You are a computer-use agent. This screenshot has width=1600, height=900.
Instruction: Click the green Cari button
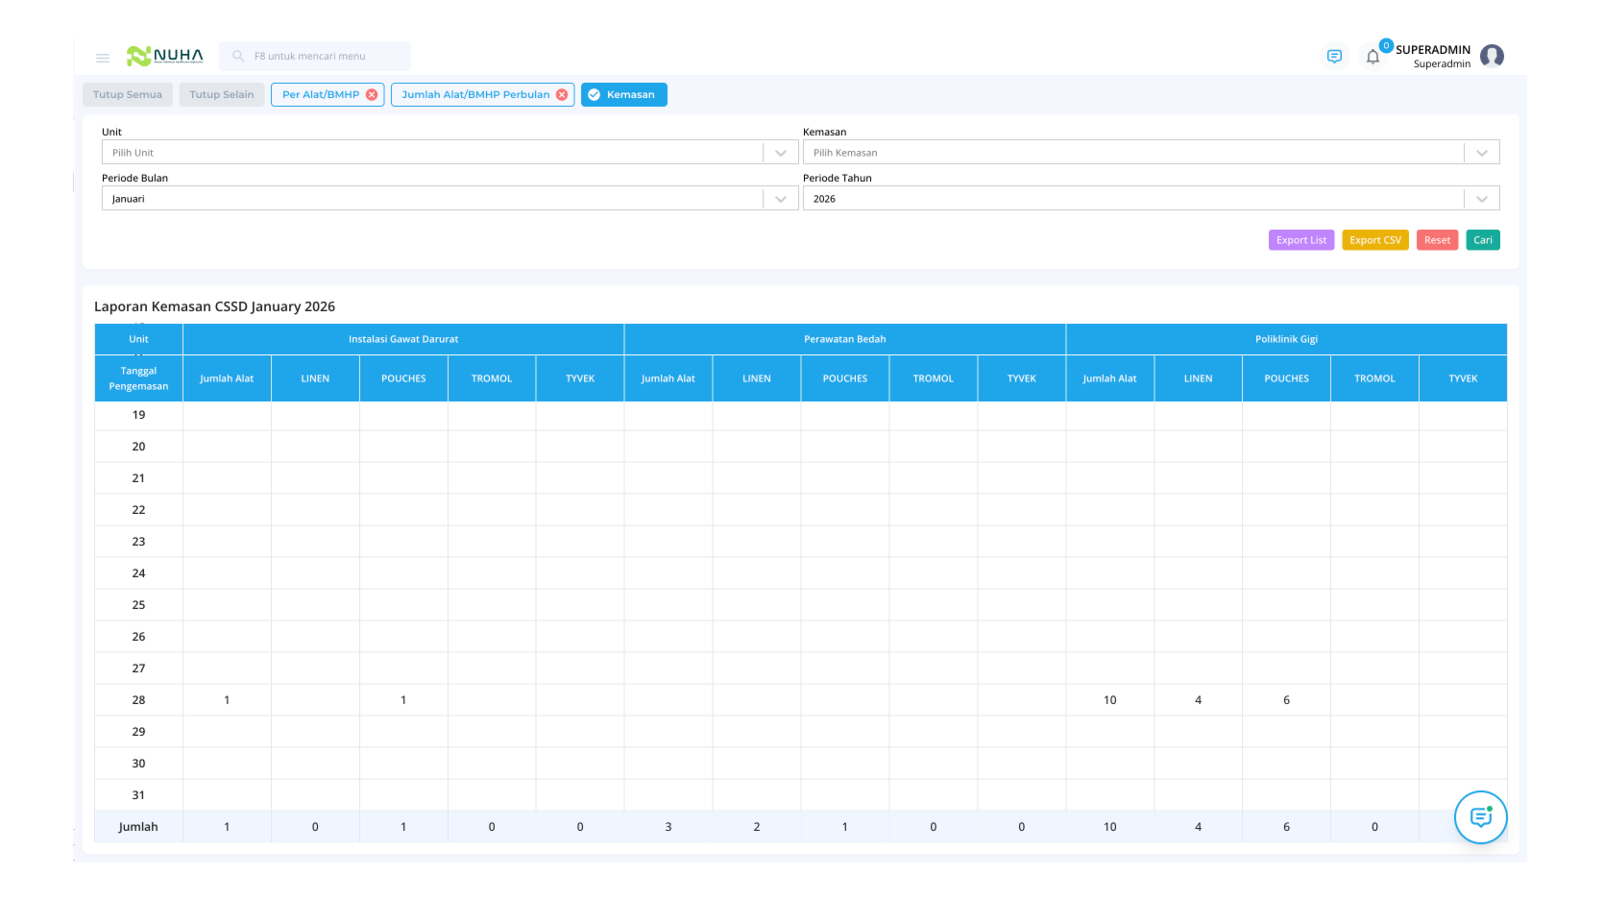(1483, 240)
